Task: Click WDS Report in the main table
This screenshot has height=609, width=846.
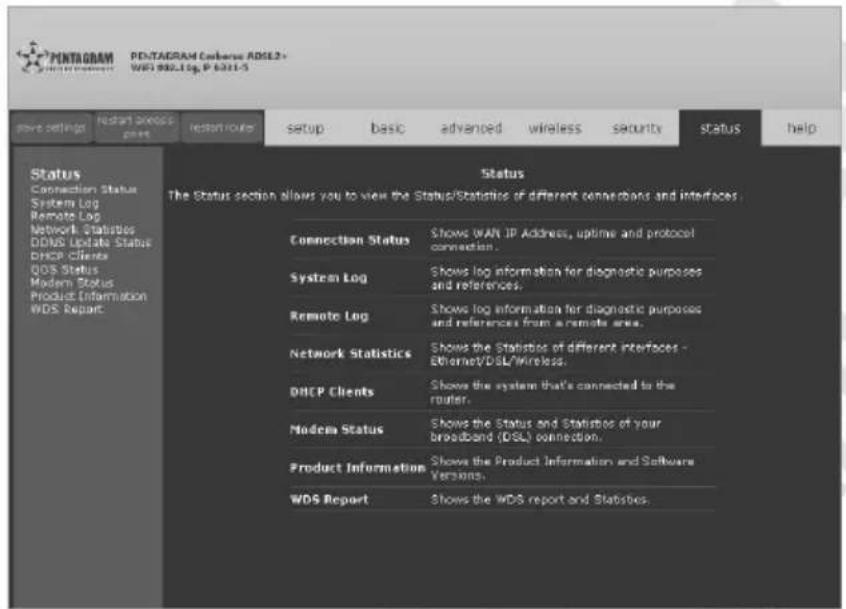Action: (x=329, y=499)
